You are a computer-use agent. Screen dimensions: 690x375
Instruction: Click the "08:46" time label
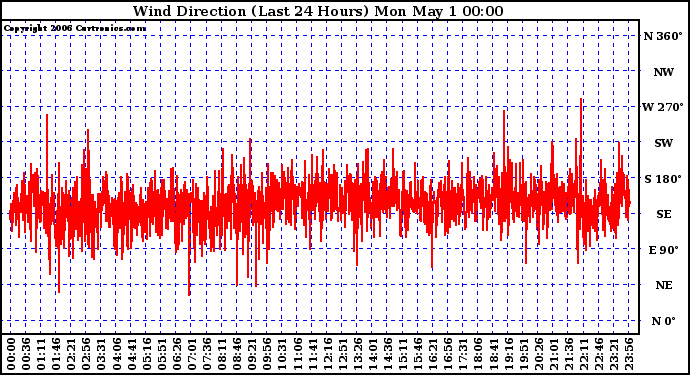[x=237, y=354]
